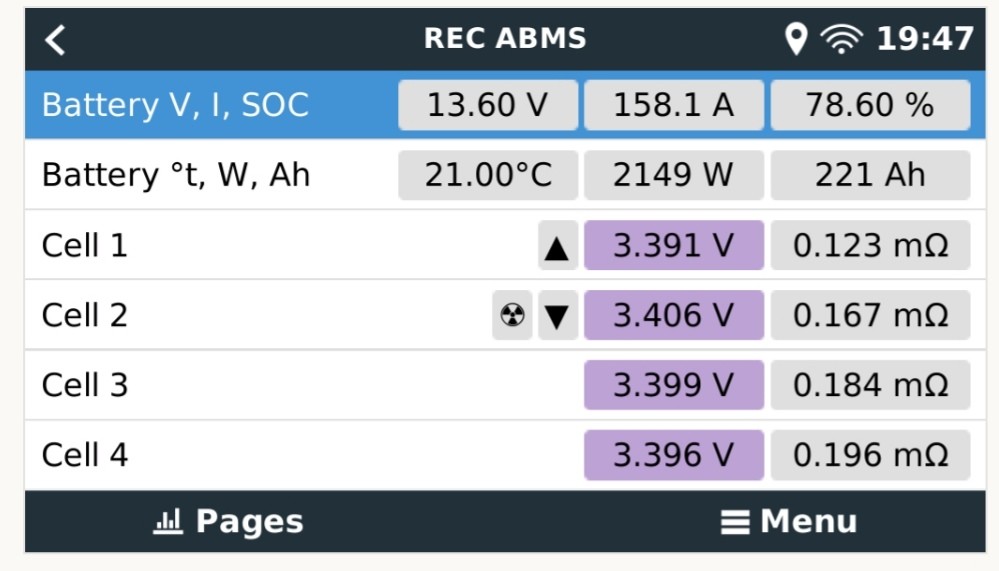Click the Wi-Fi signal icon
Viewport: 999px width, 571px height.
pos(842,39)
